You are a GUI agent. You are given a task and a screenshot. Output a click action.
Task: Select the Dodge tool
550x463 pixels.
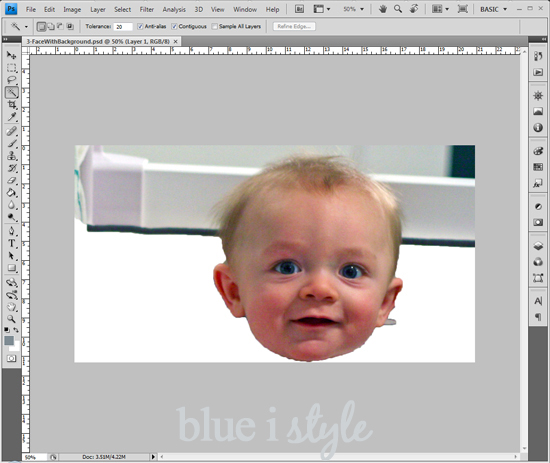click(x=12, y=217)
